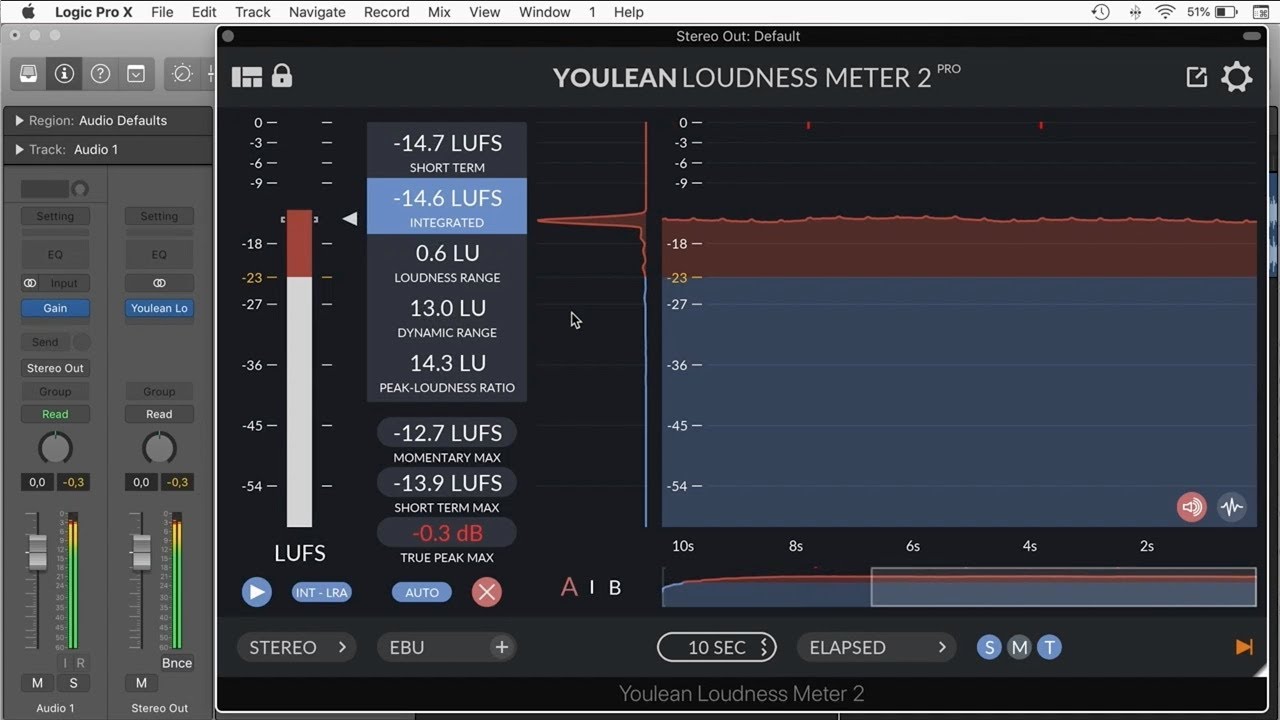The image size is (1280, 720).
Task: Click the keyboard viewer menu bar icon
Action: (1260, 12)
